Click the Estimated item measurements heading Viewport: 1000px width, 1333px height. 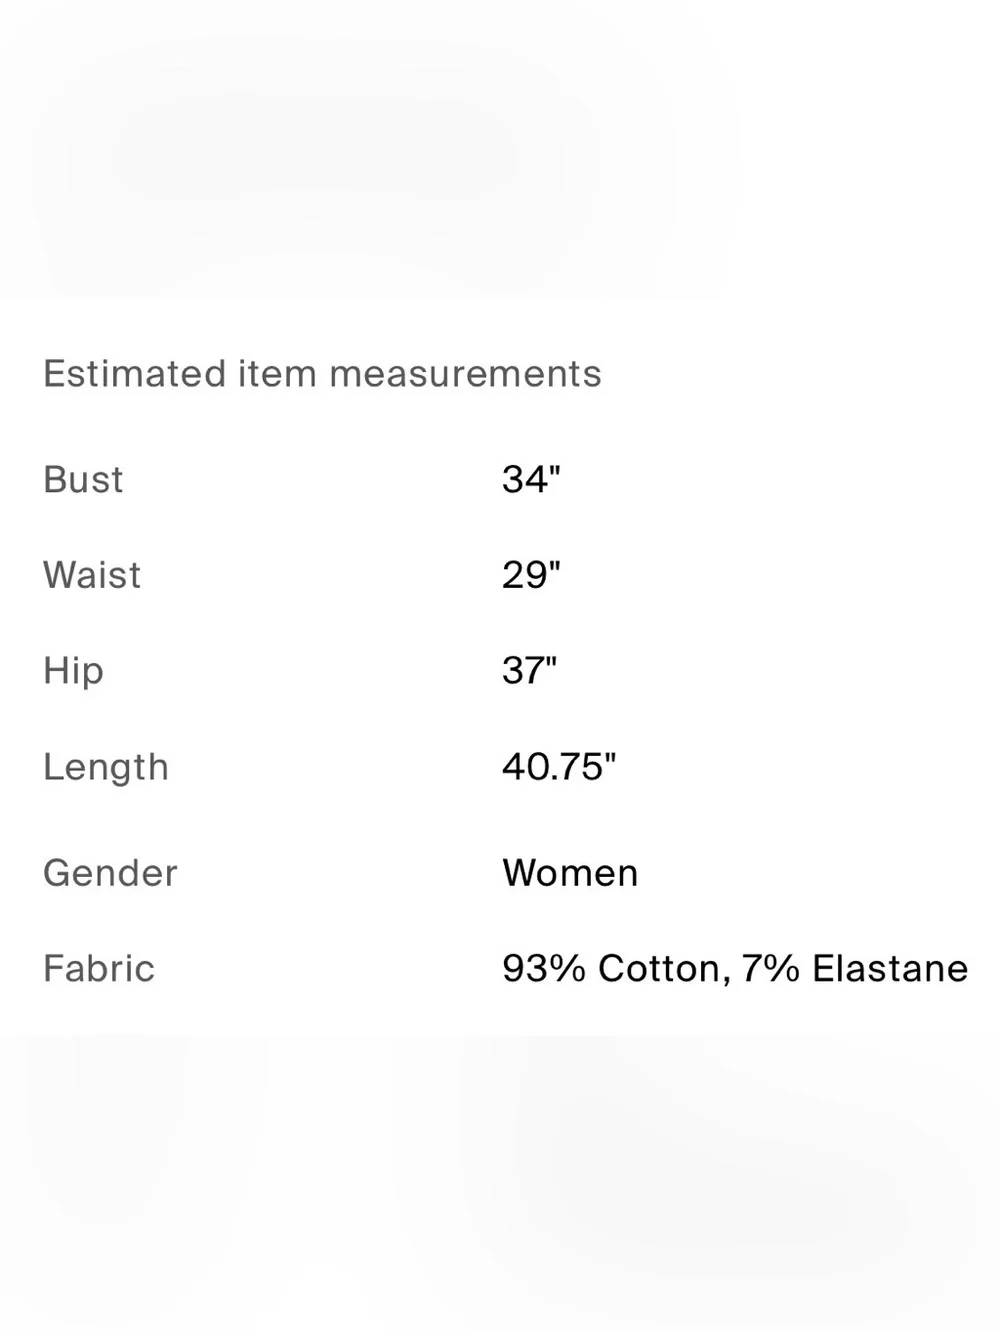pos(322,374)
